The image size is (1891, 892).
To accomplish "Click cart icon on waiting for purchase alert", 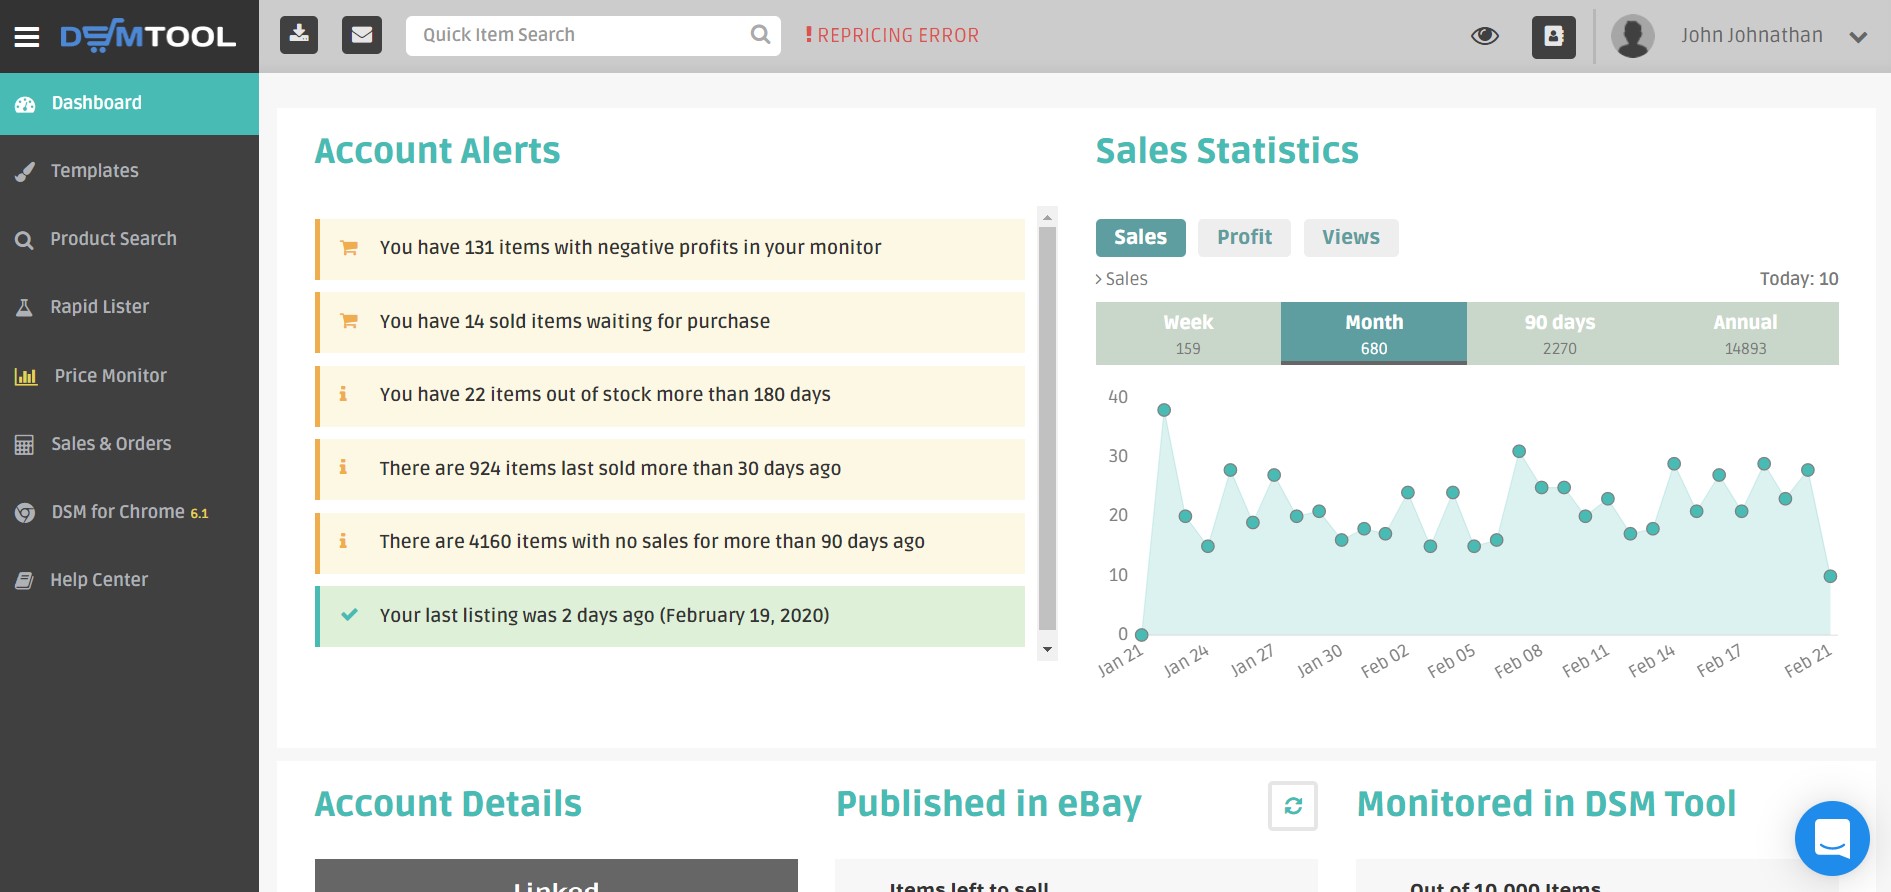I will [349, 321].
